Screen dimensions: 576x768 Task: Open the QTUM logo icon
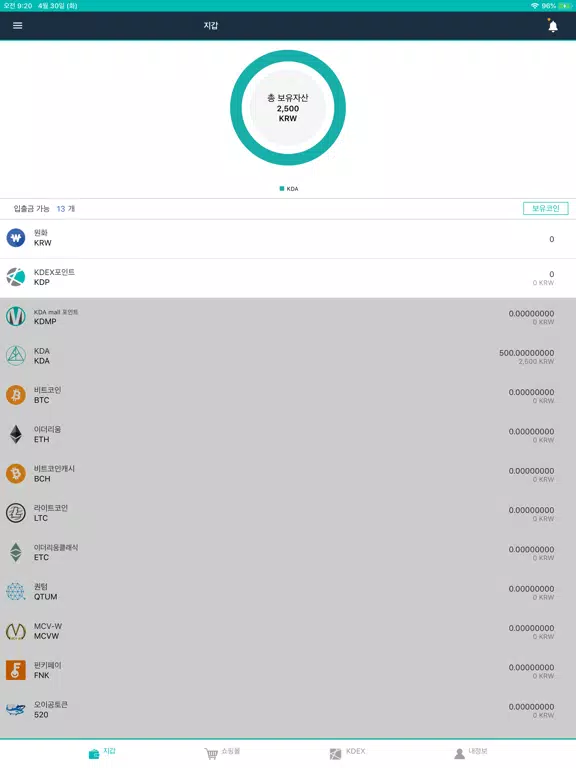(16, 592)
